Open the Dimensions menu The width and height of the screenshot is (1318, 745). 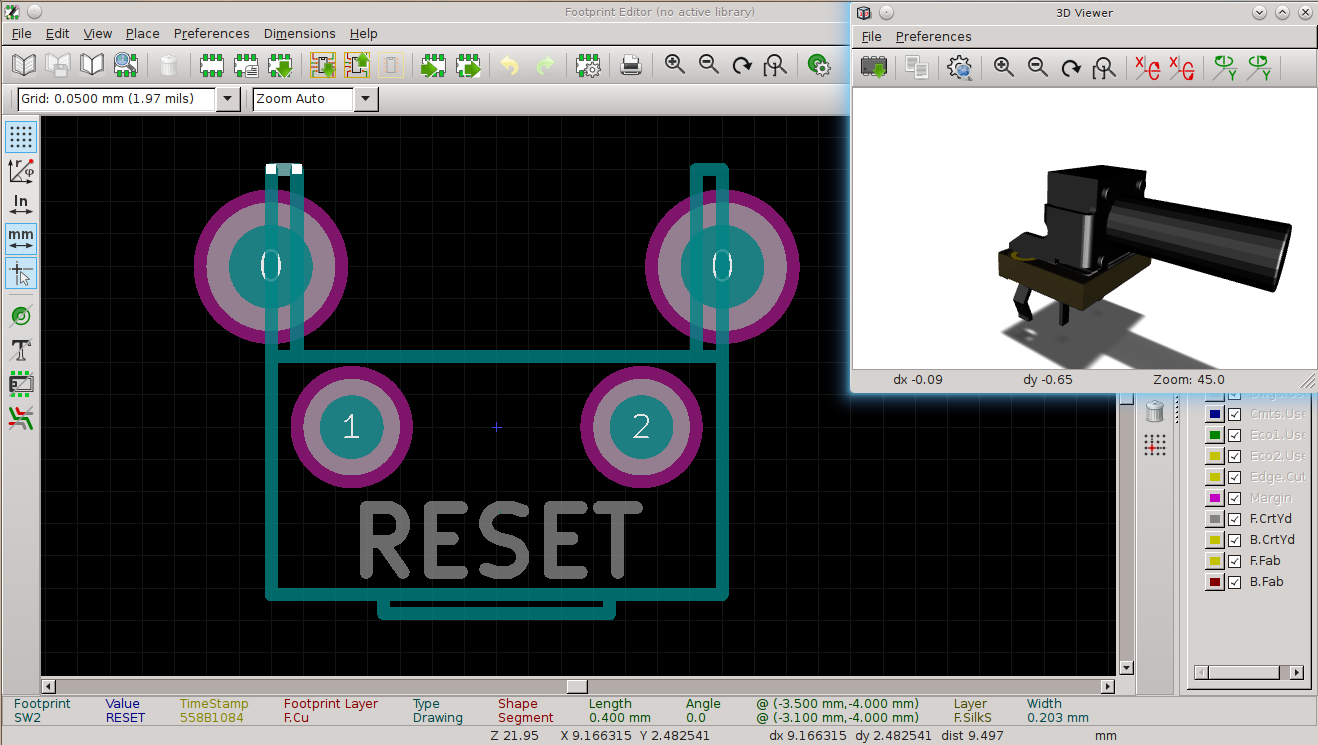tap(299, 33)
